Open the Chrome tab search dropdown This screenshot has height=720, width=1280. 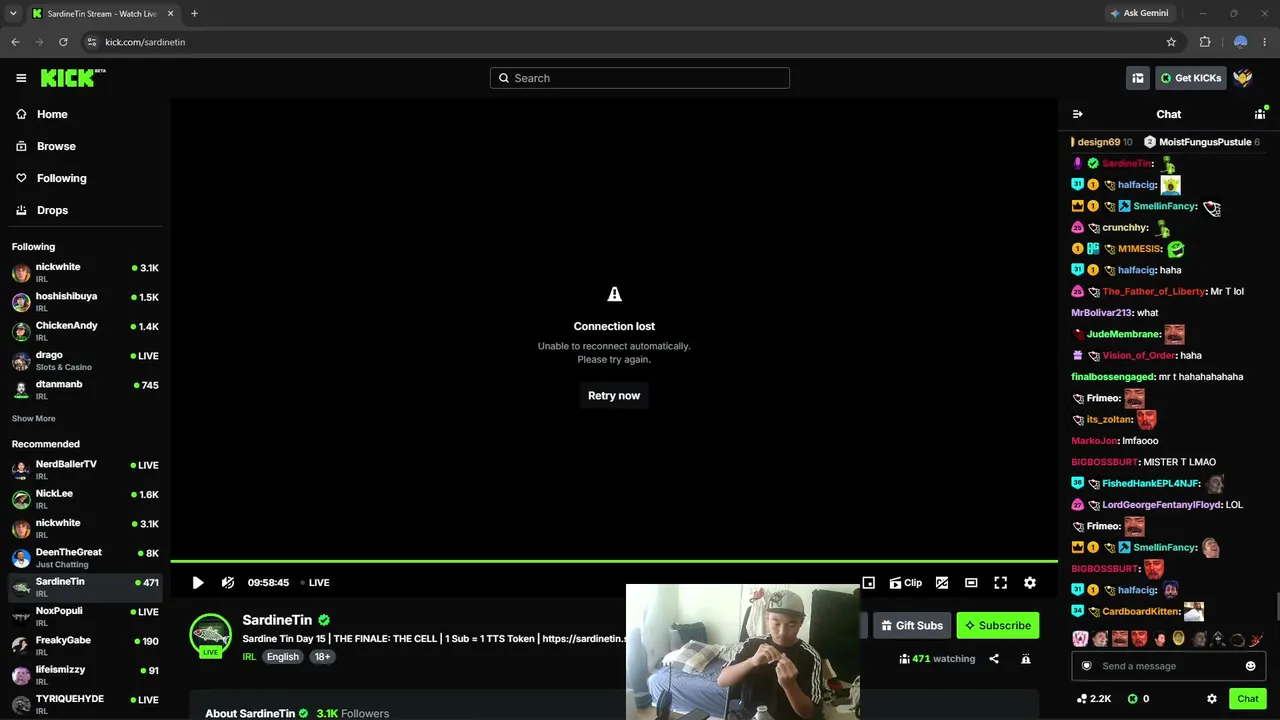click(13, 13)
